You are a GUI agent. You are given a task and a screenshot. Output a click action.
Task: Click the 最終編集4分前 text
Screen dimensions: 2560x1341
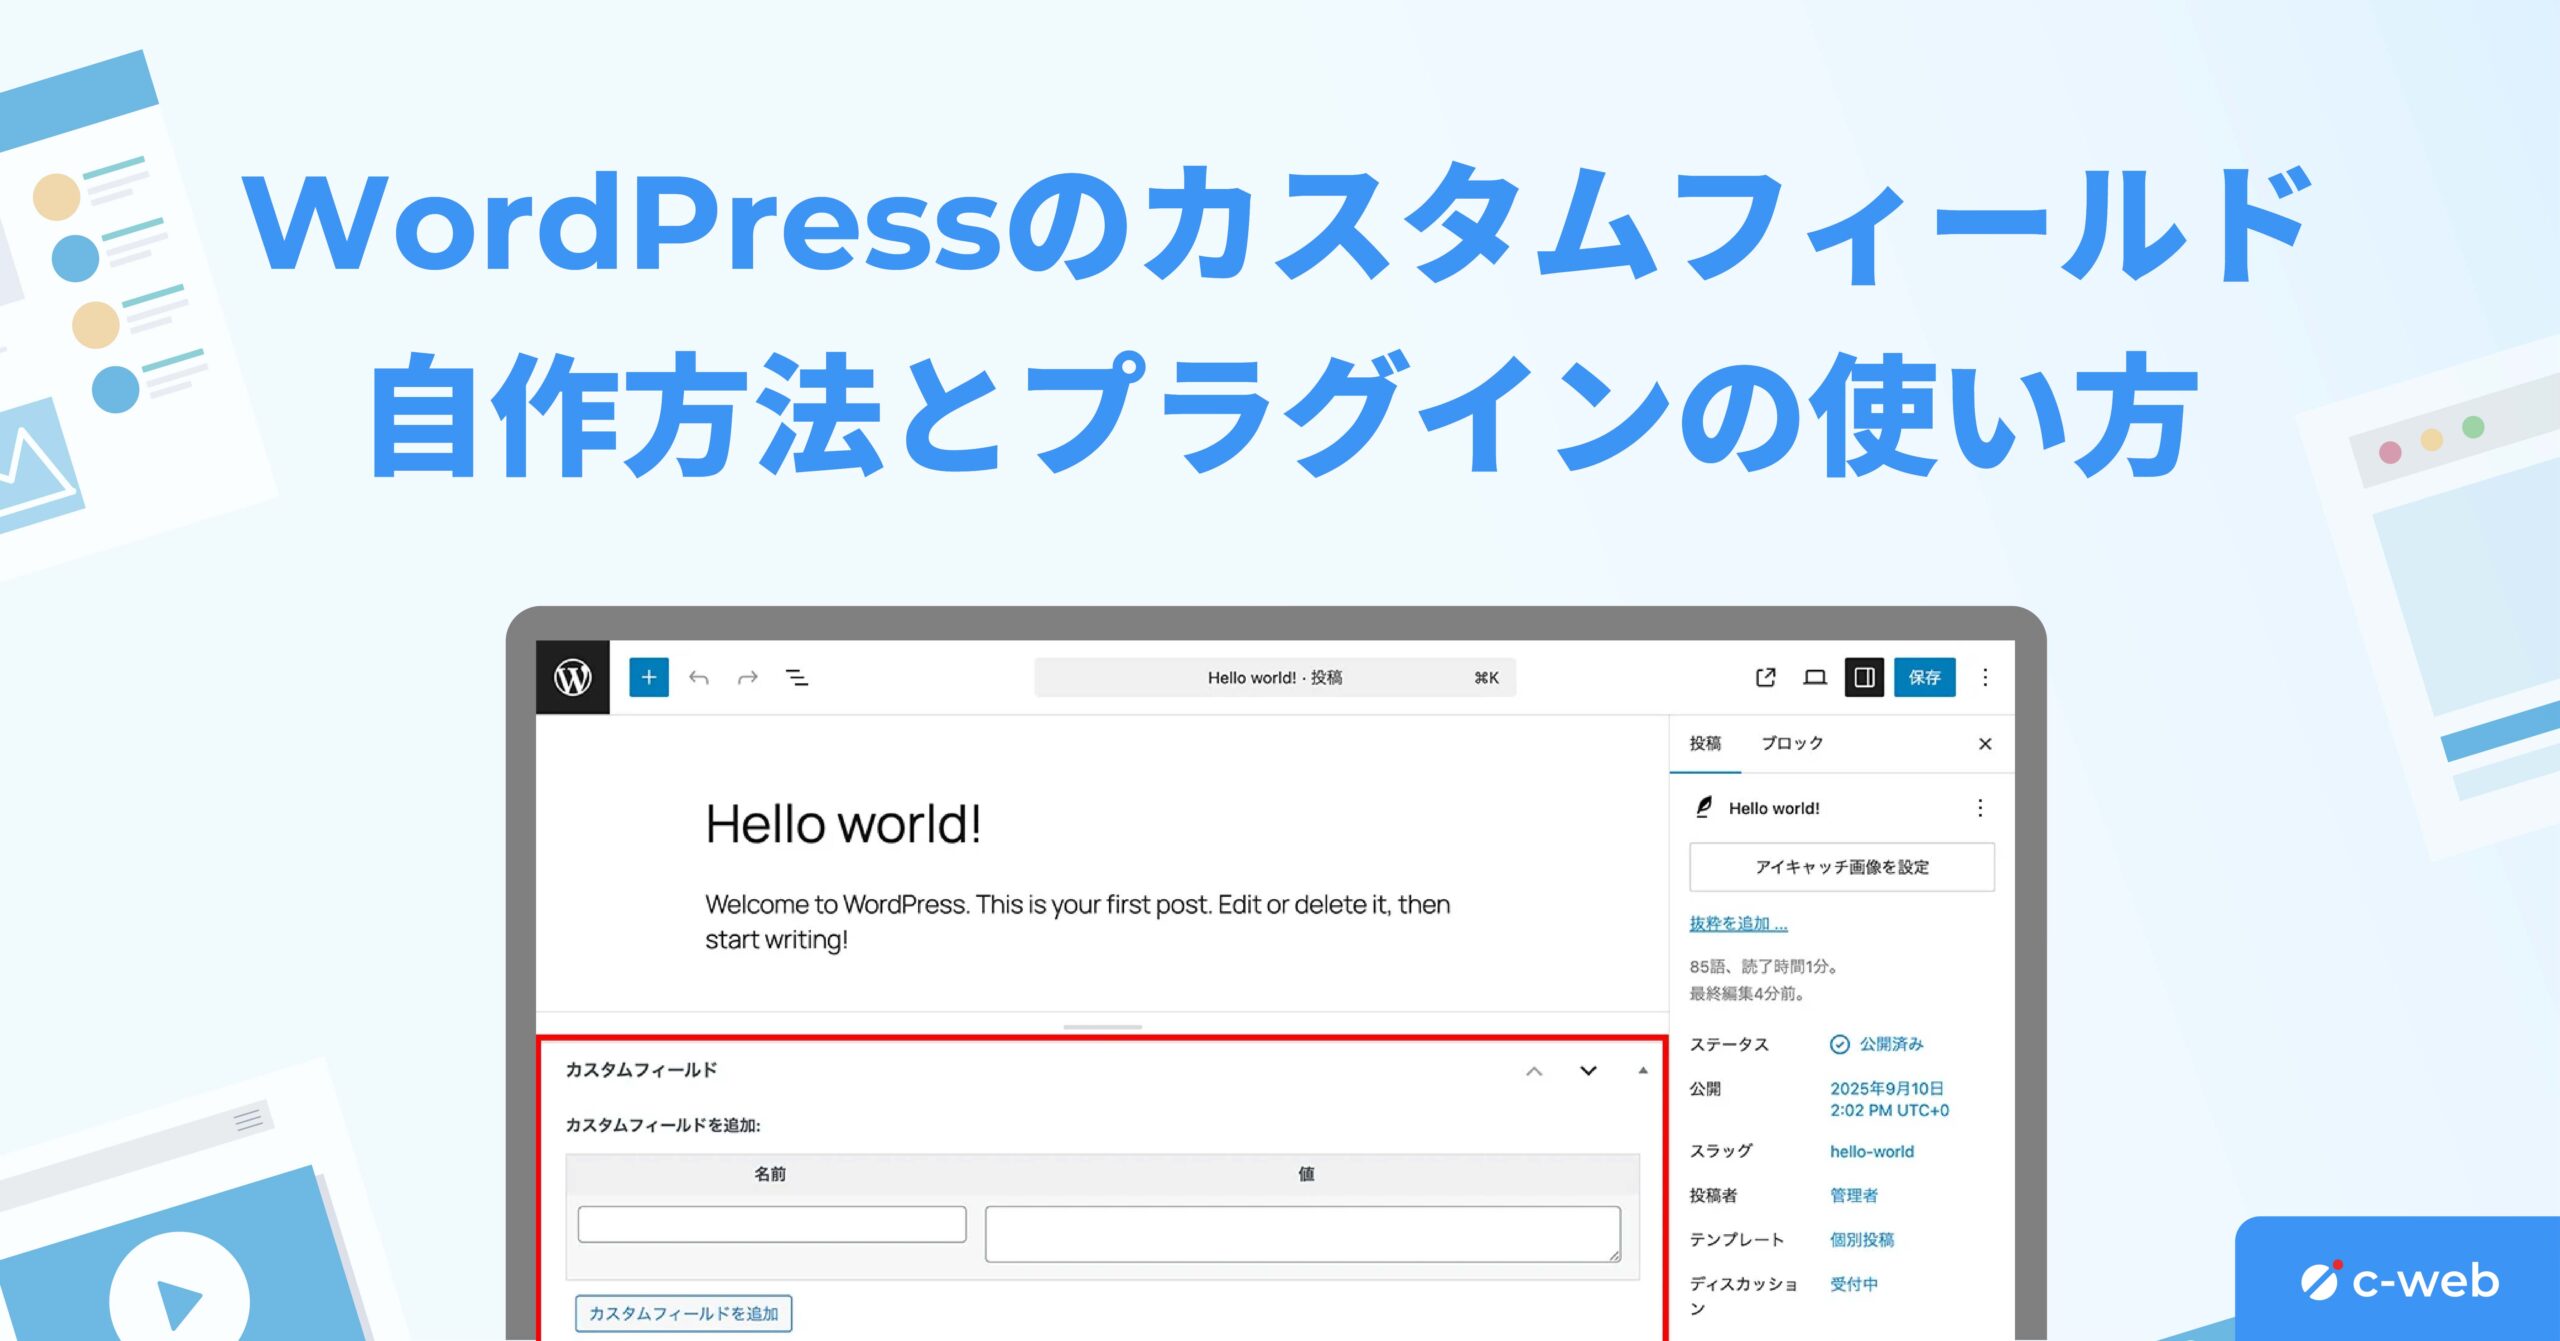pos(1747,993)
